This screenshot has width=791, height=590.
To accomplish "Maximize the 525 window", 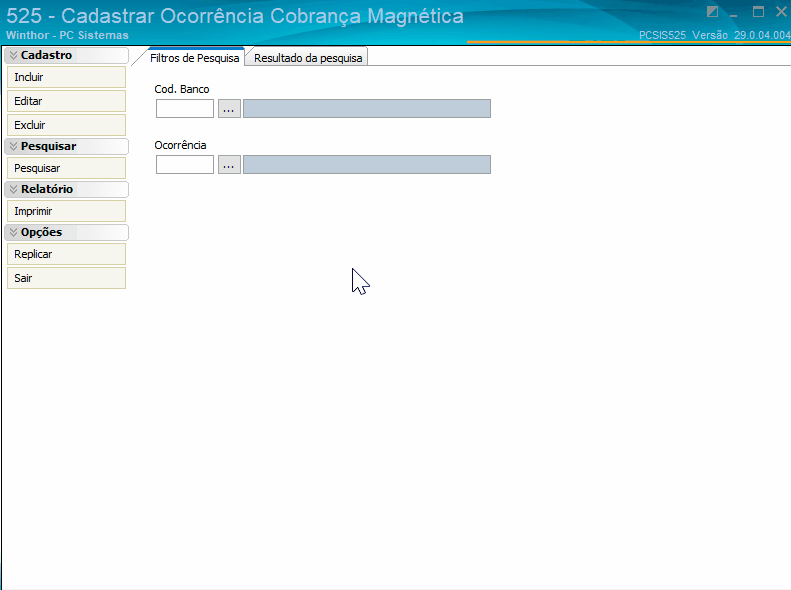I will click(x=758, y=12).
